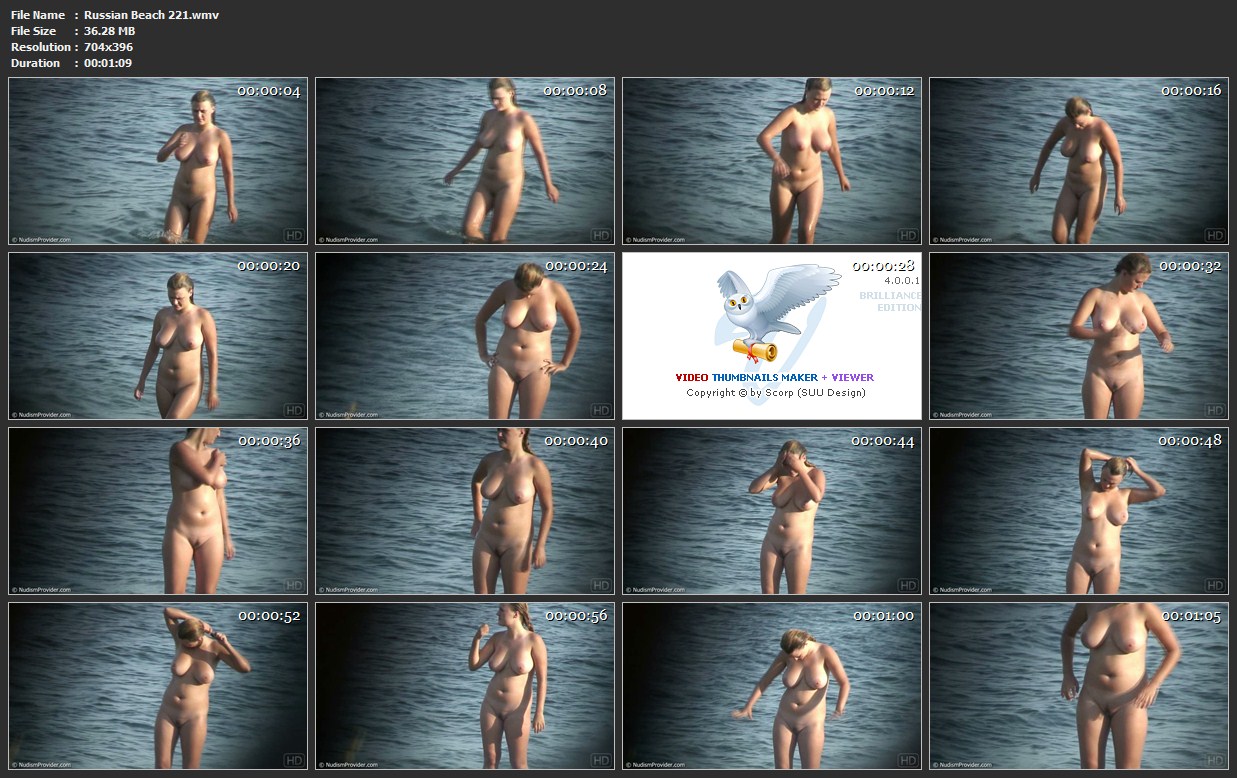Click the HD badge on the 00:00:52 thumbnail
This screenshot has width=1237, height=778.
[293, 760]
